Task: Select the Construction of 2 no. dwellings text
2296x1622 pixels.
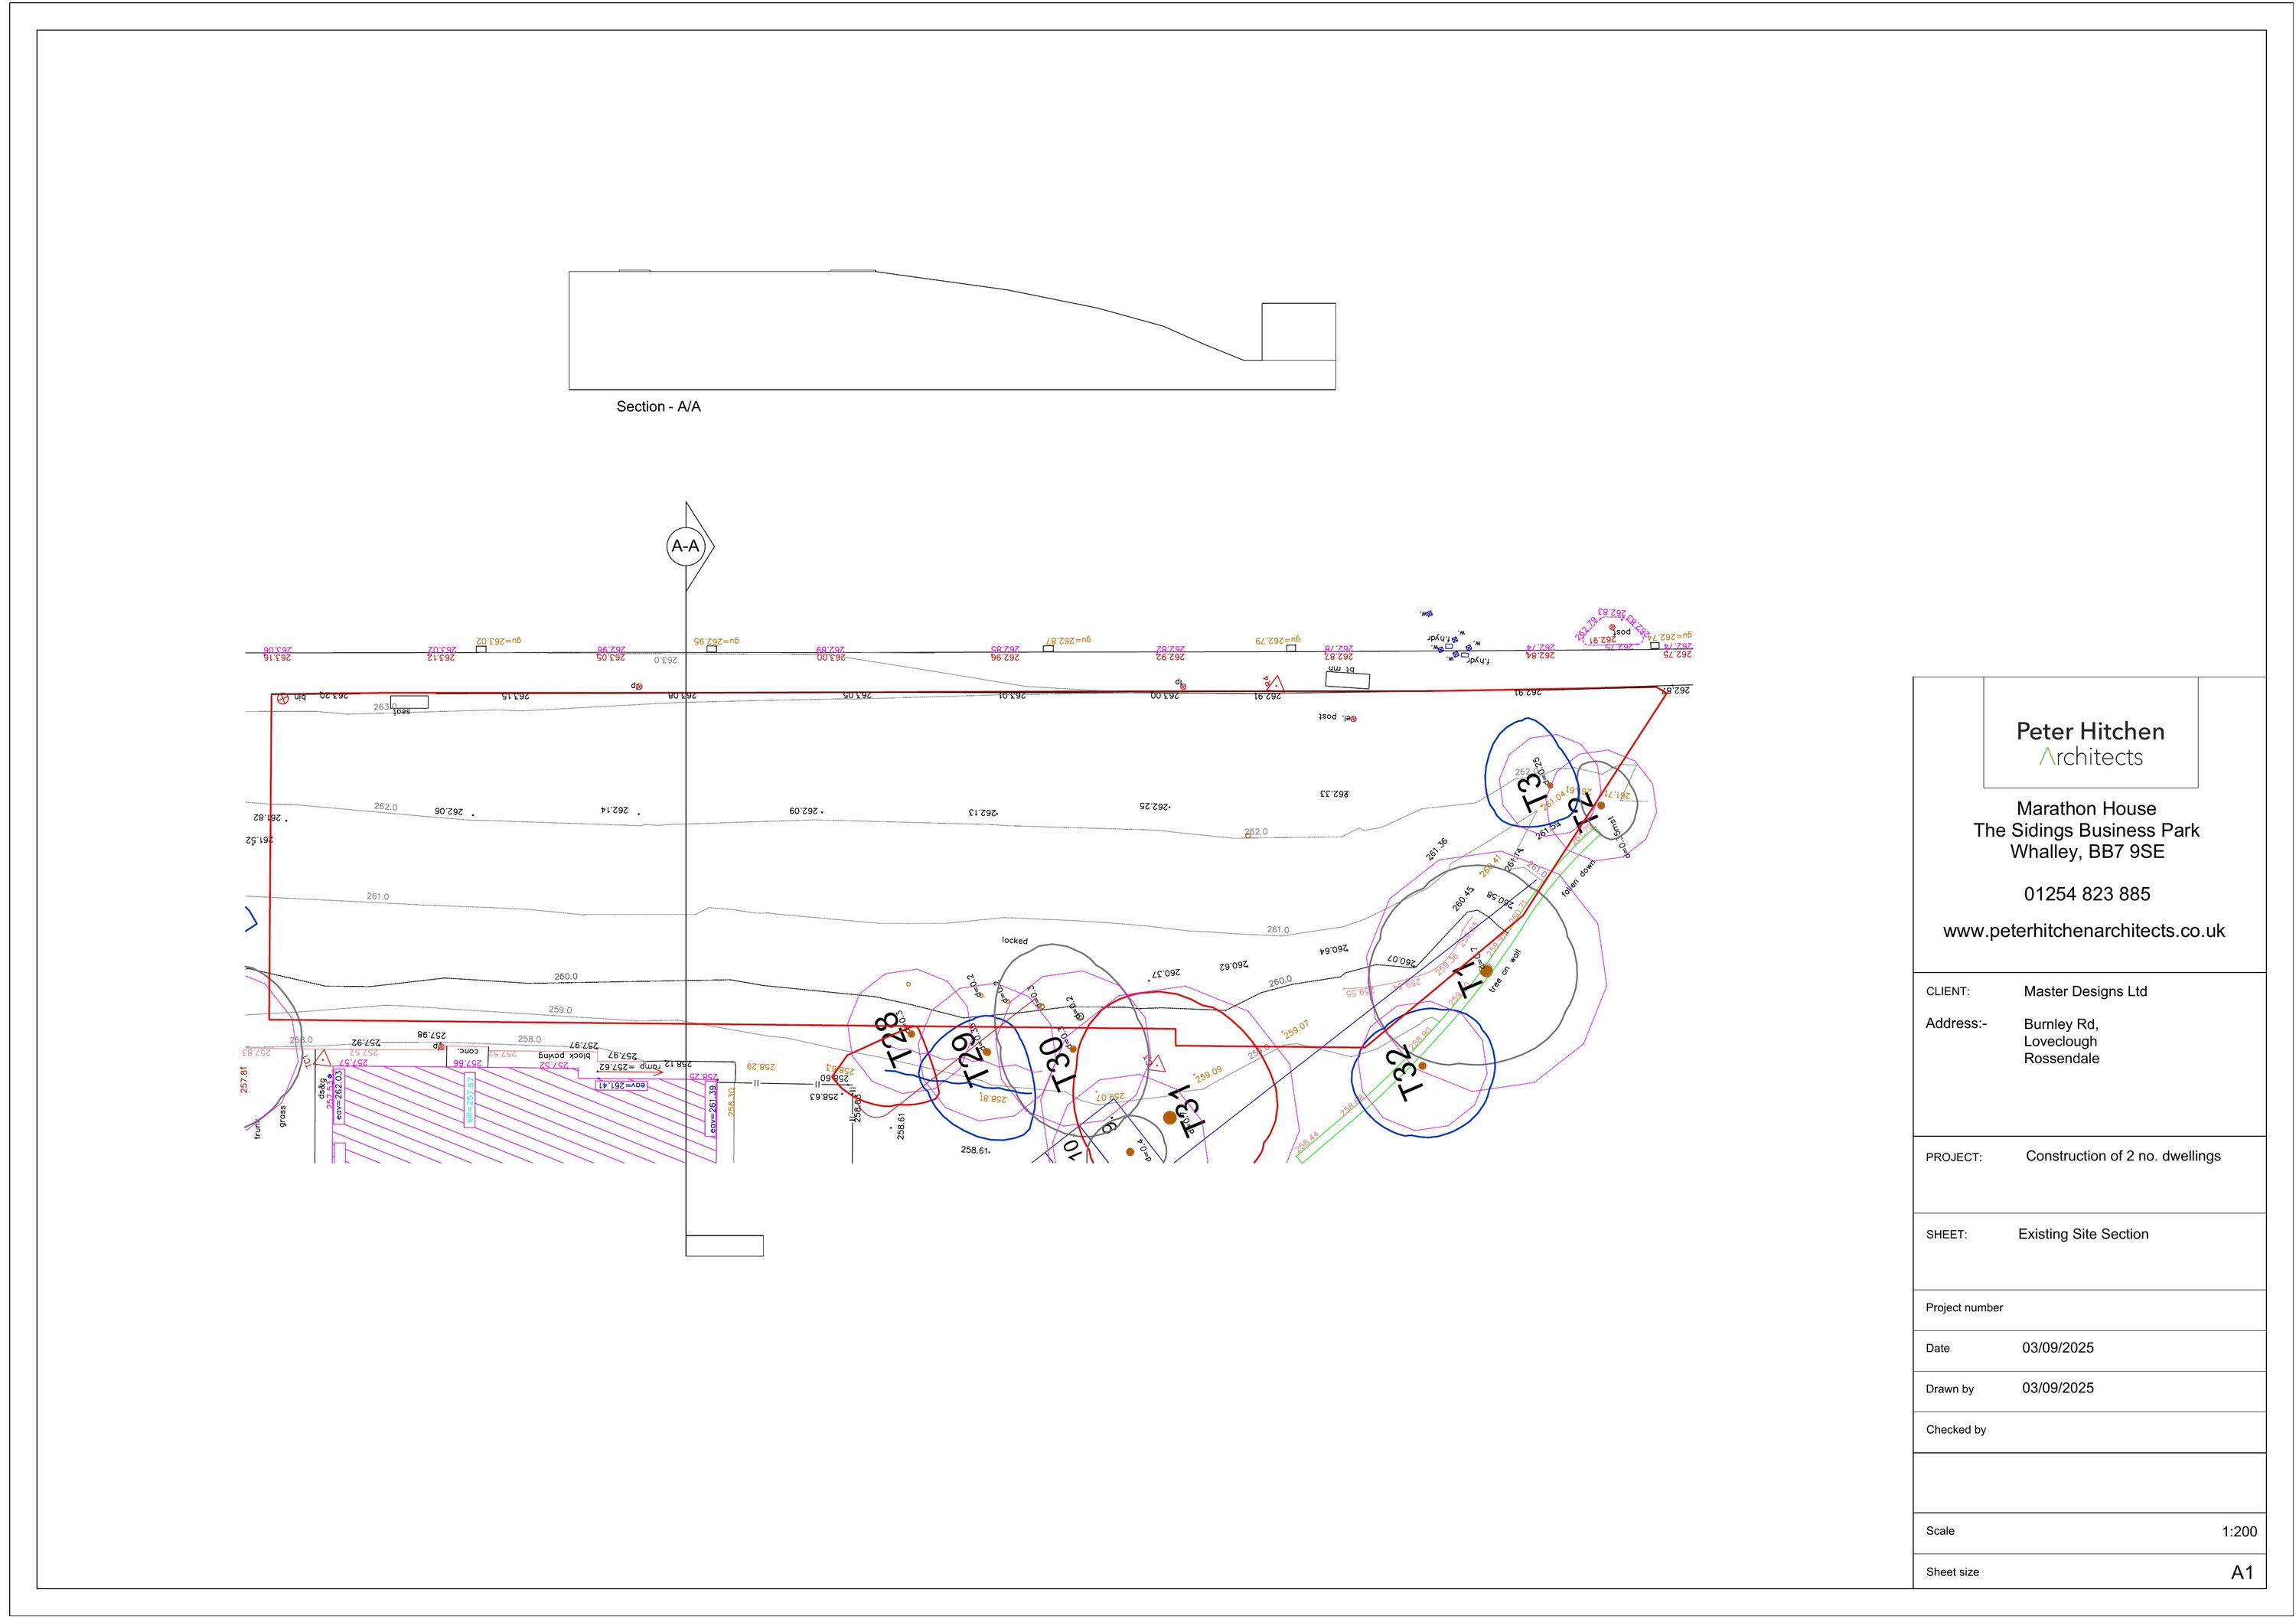Action: pos(2122,1156)
